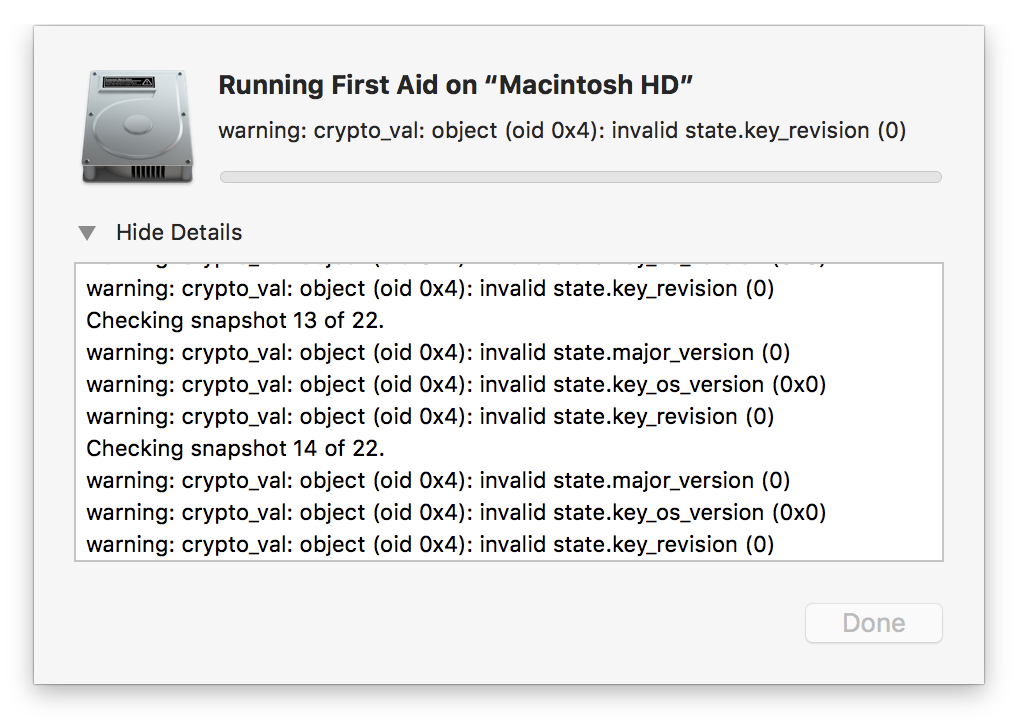Select the "Checking snapshot 14 of 22" log line
Screen dimensions: 1018x726
point(235,448)
